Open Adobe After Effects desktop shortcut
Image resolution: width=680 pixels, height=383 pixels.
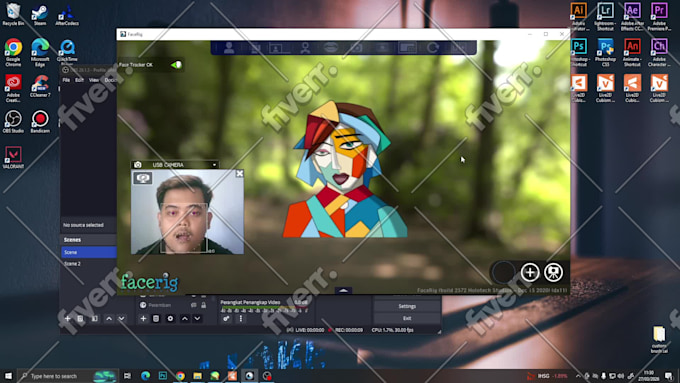(x=632, y=16)
